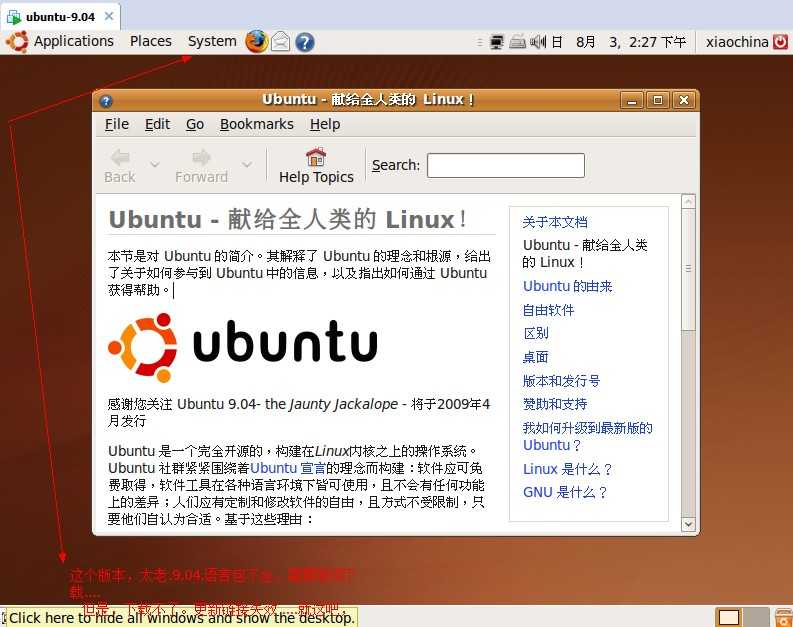793x627 pixels.
Task: Open the clock showing 2:27 下午
Action: pyautogui.click(x=619, y=41)
